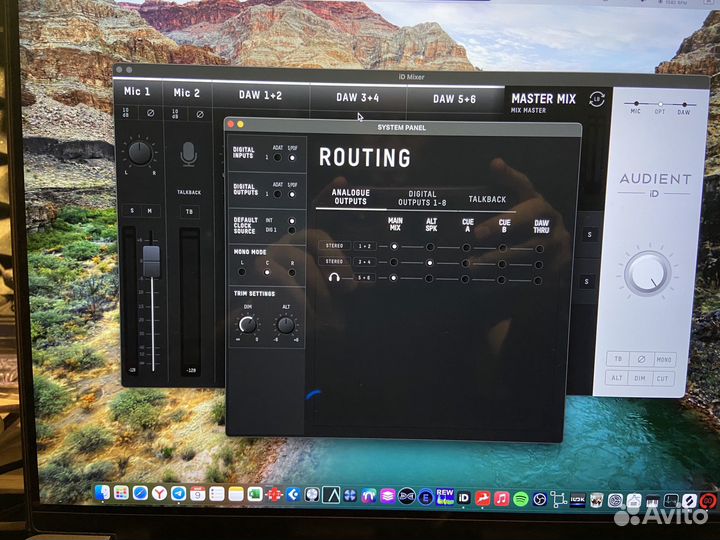Screen dimensions: 720x540
Task: Click the large Audient master volume knob
Action: tap(649, 273)
